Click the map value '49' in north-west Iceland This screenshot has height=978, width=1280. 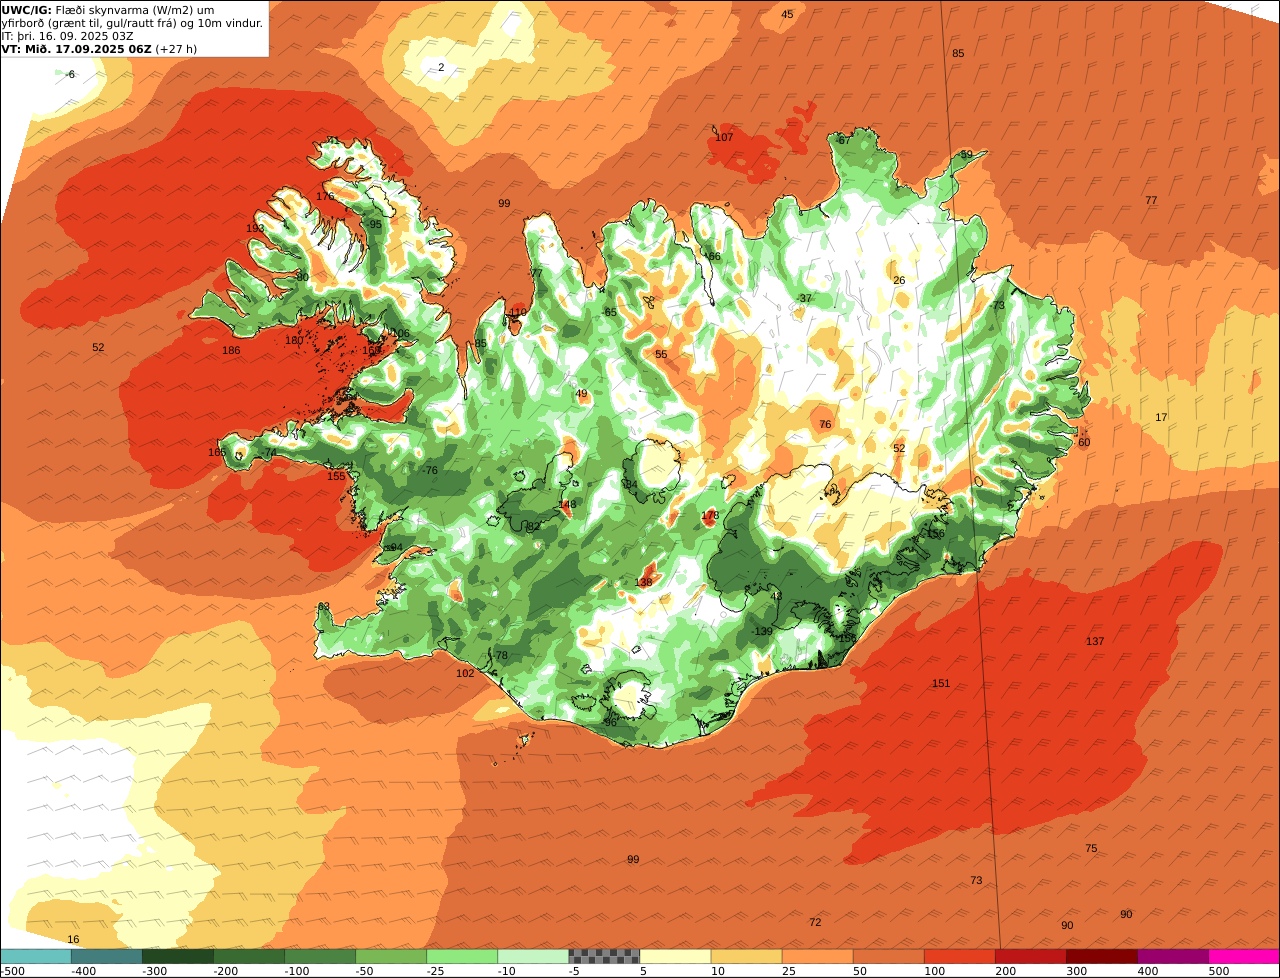coord(581,393)
